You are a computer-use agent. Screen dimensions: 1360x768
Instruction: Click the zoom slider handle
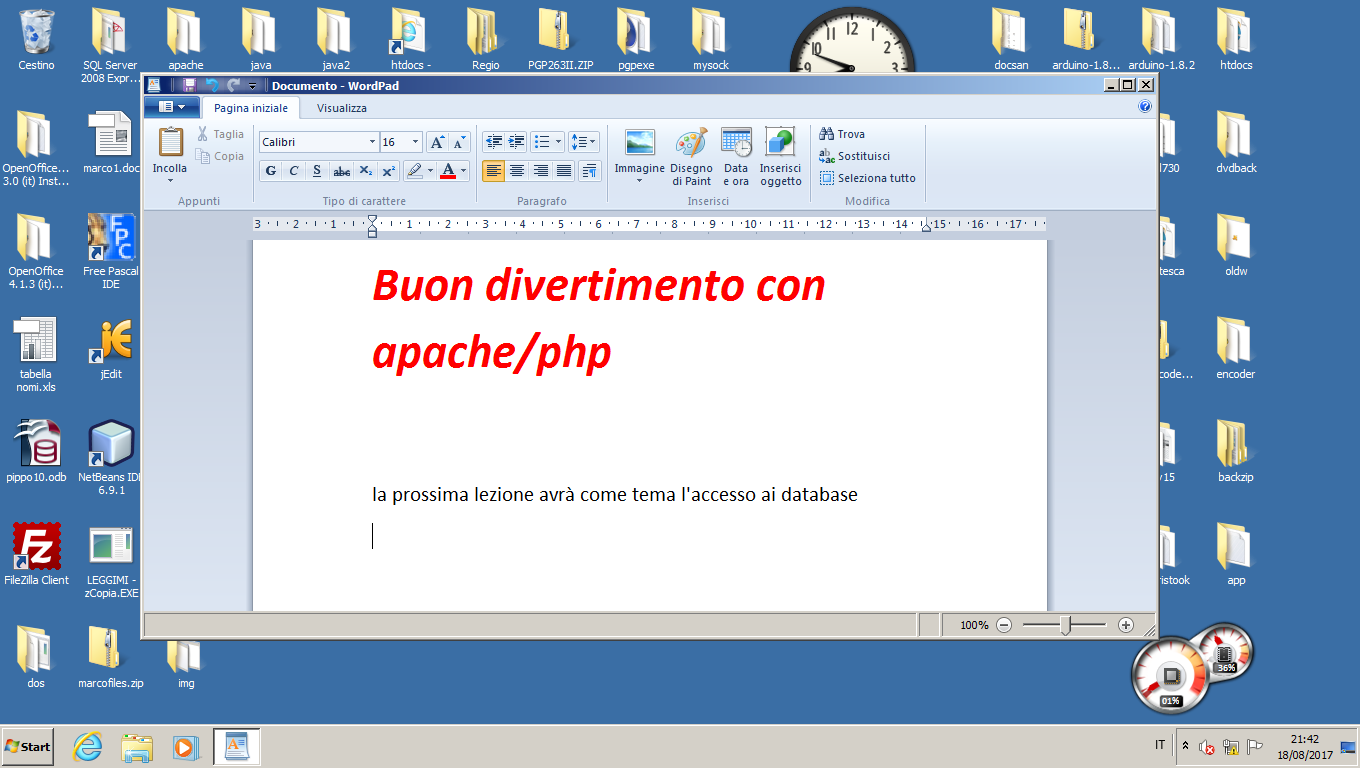click(1066, 625)
